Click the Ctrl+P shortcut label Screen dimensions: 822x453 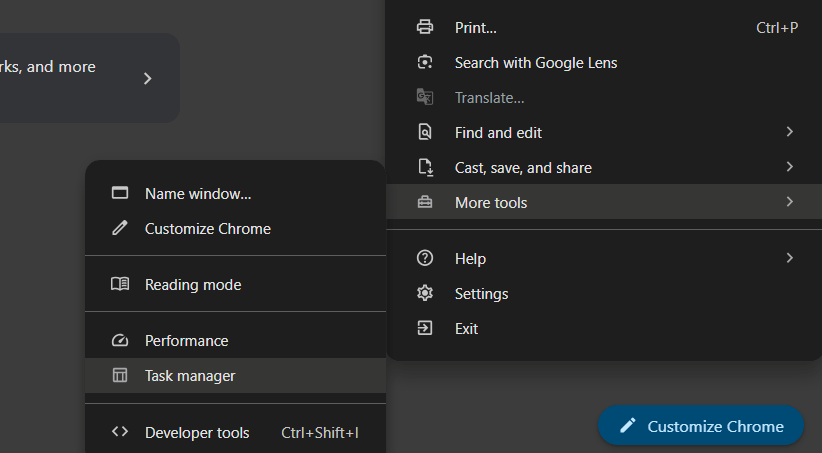point(777,27)
